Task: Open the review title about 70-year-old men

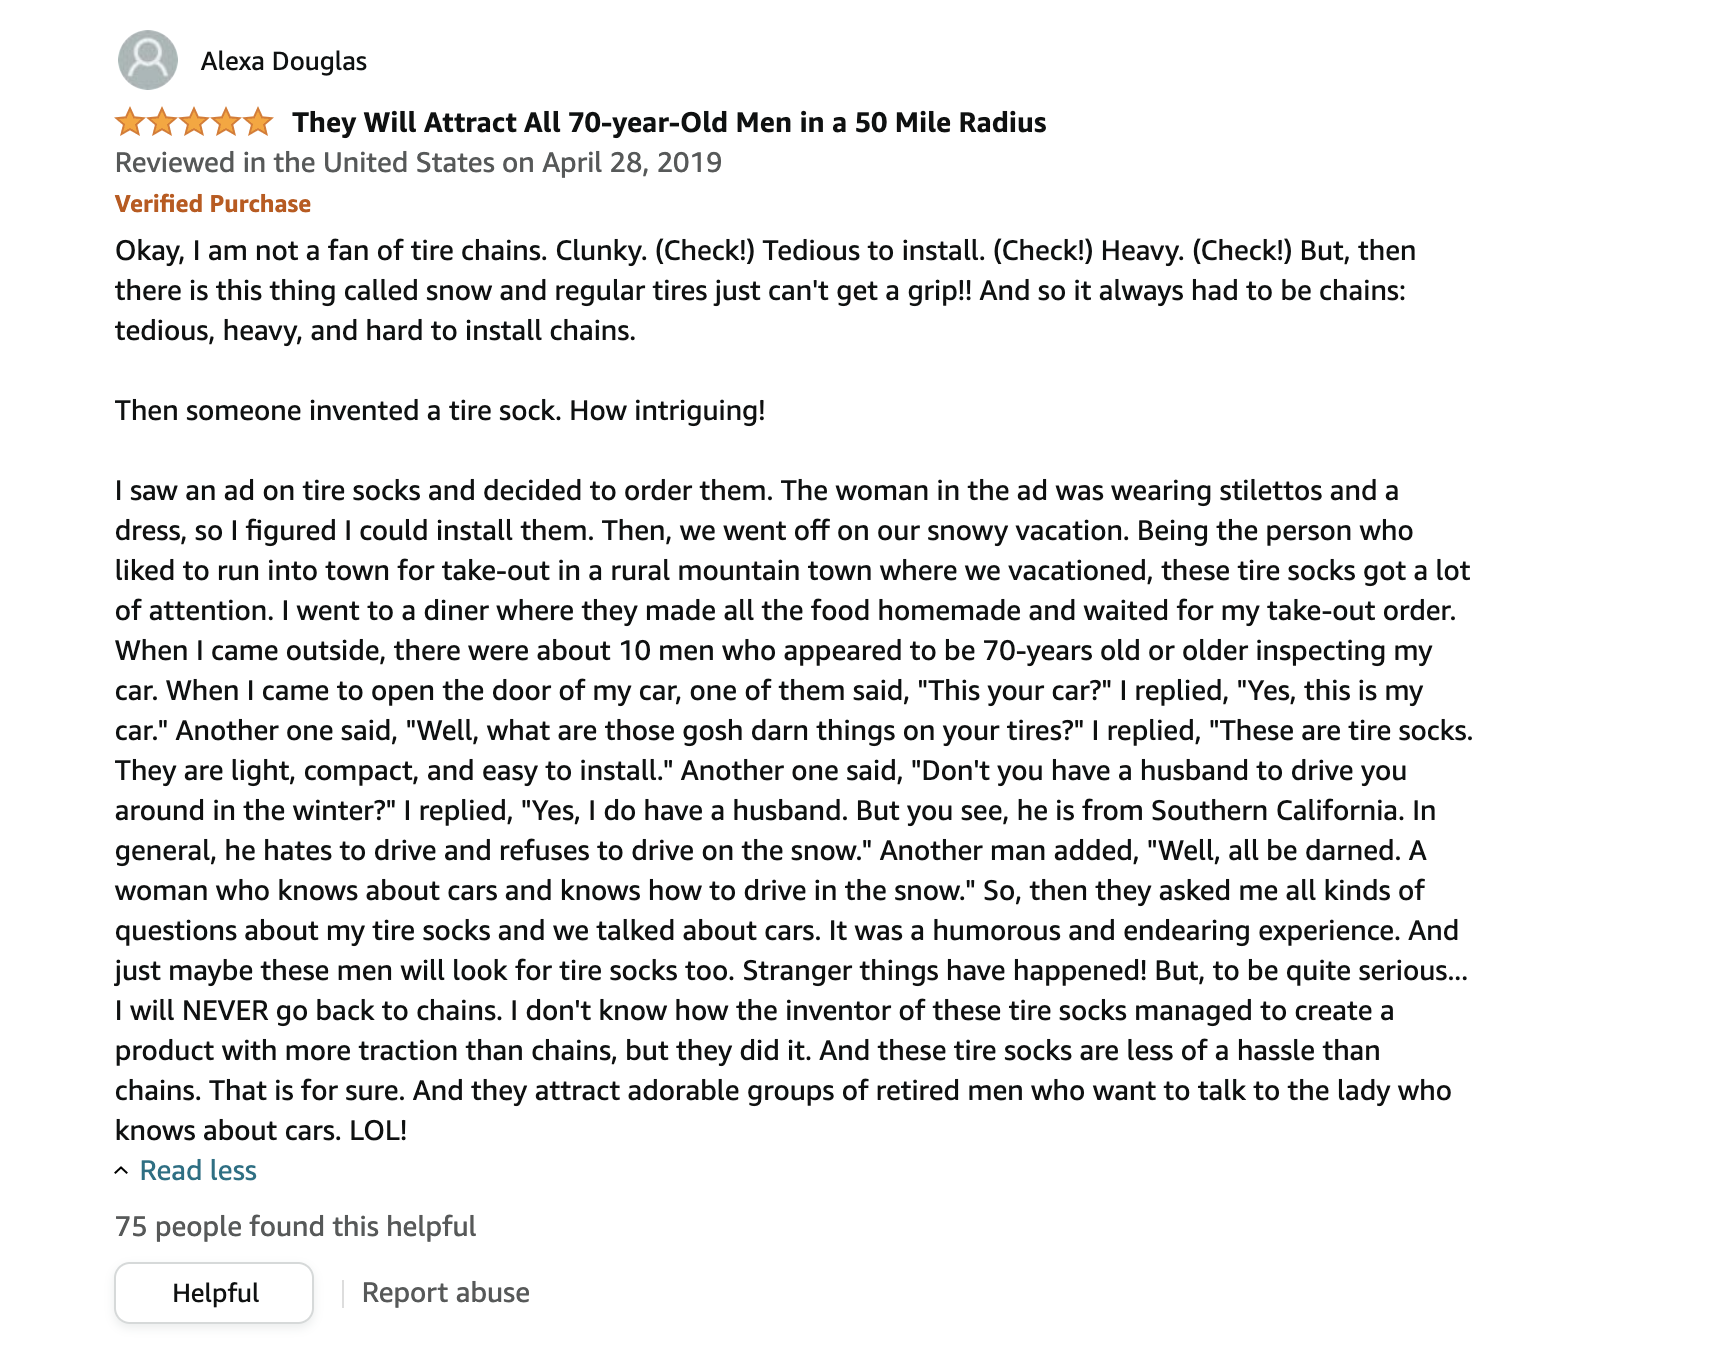Action: (x=669, y=123)
